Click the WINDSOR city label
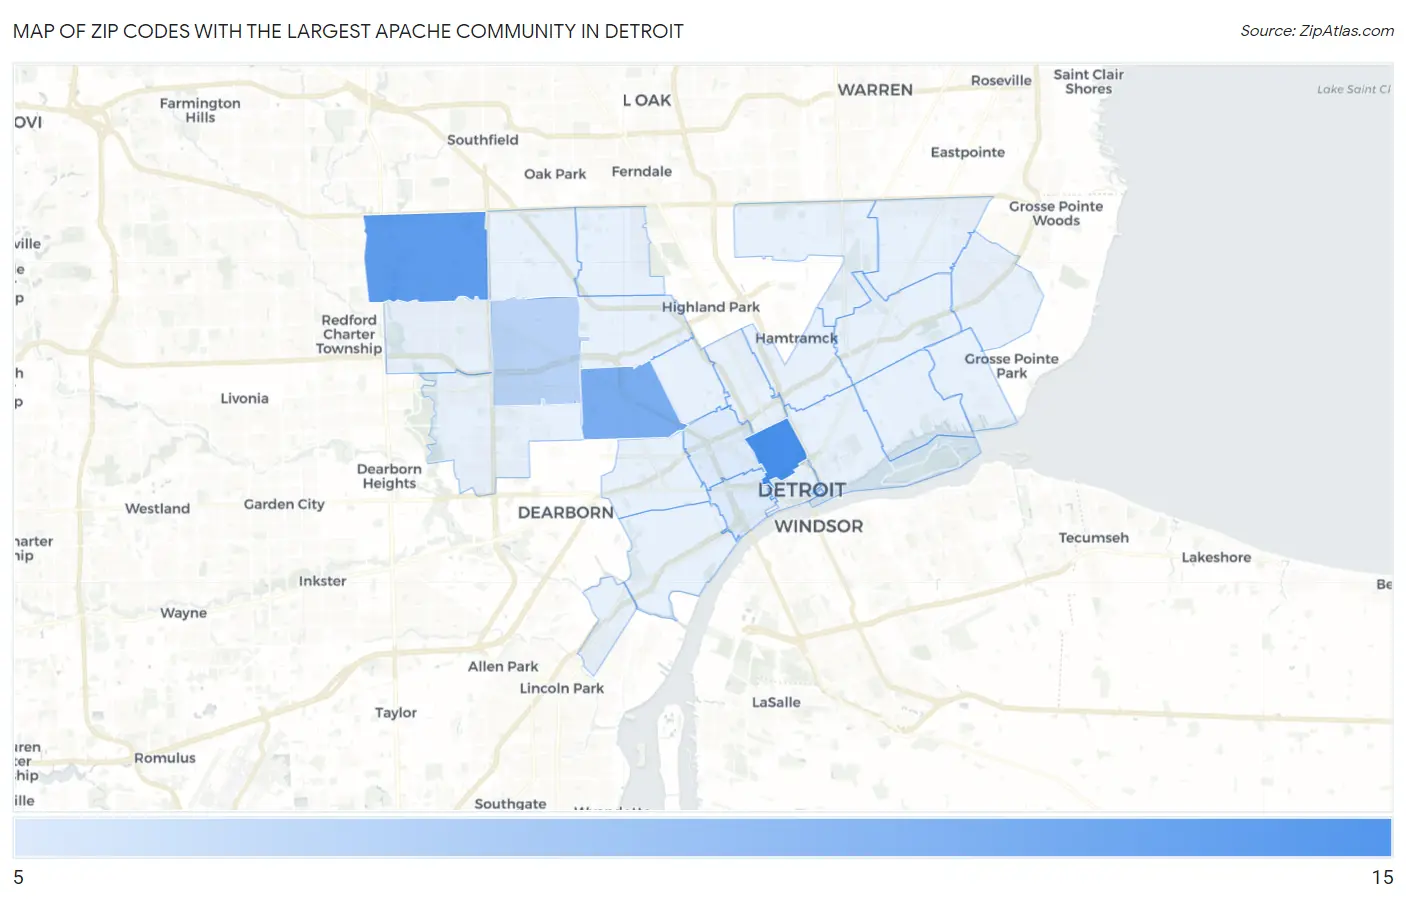Screen dimensions: 1406x899 point(818,526)
